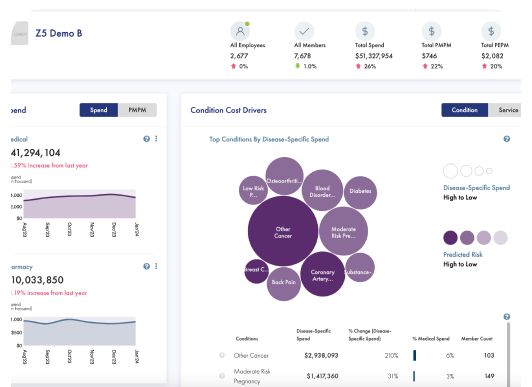Click the Predicted Risk legend label
532x387 pixels.
[x=463, y=254]
